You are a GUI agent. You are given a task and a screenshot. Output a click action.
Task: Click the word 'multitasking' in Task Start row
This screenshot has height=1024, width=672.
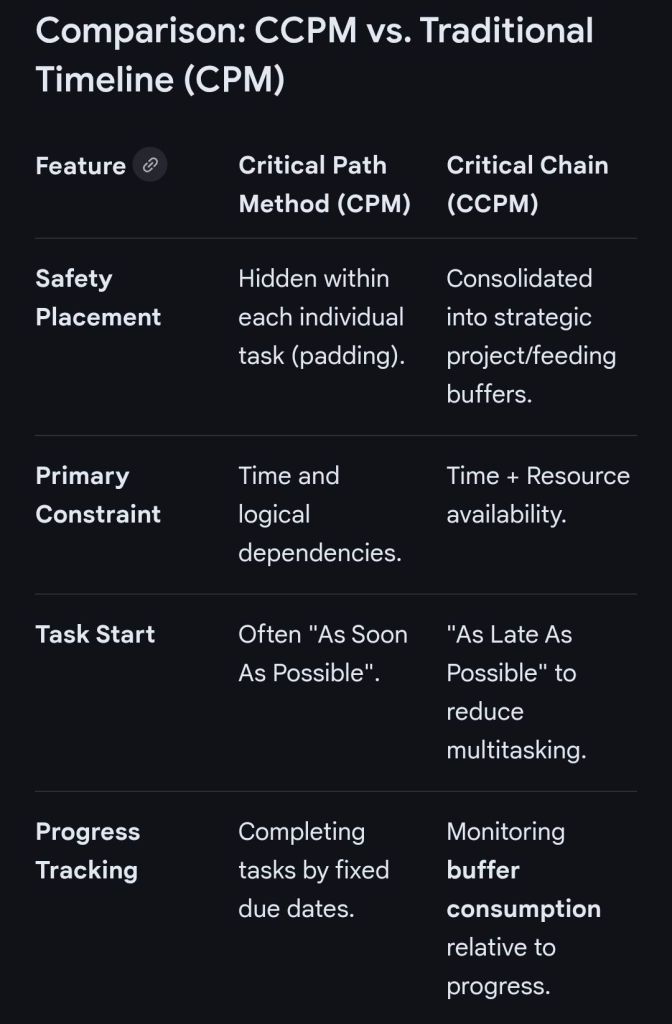pos(516,750)
